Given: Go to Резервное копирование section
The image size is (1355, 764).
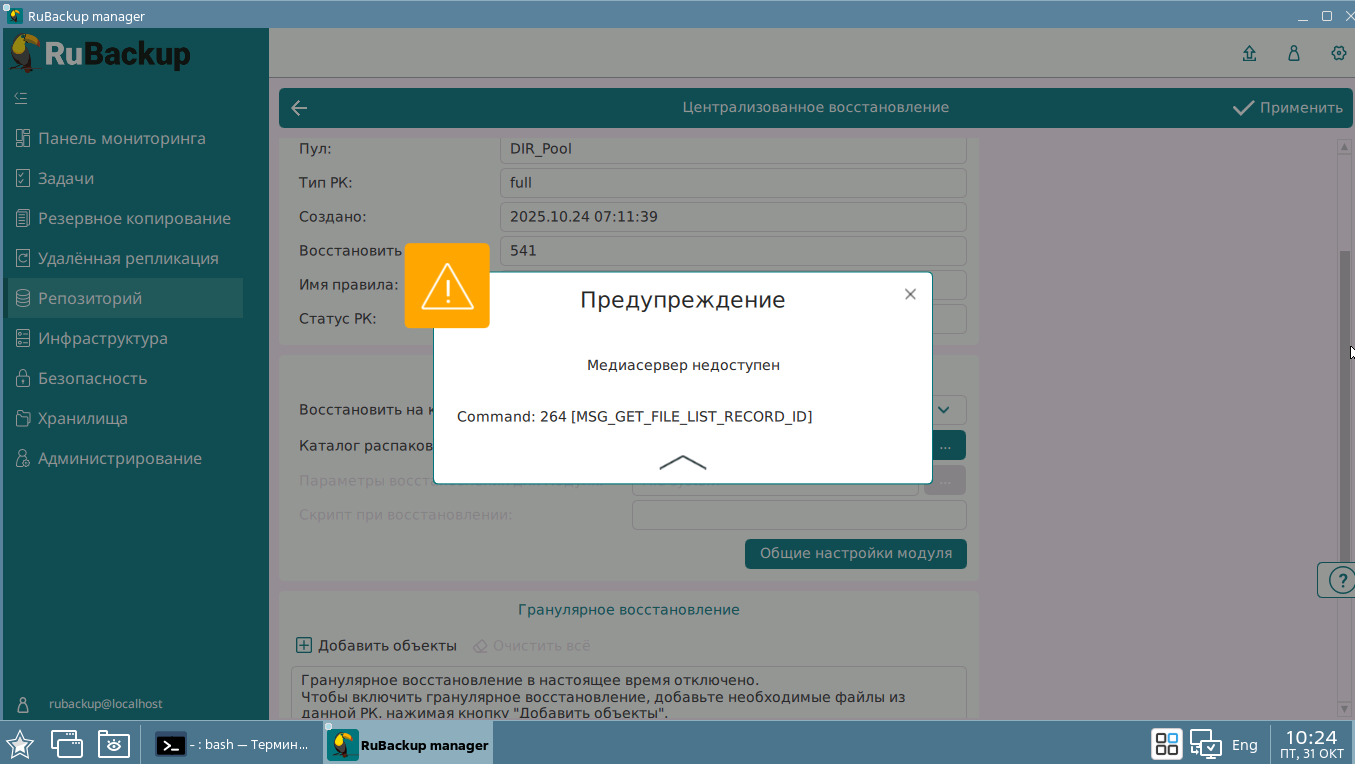Looking at the screenshot, I should pos(134,218).
